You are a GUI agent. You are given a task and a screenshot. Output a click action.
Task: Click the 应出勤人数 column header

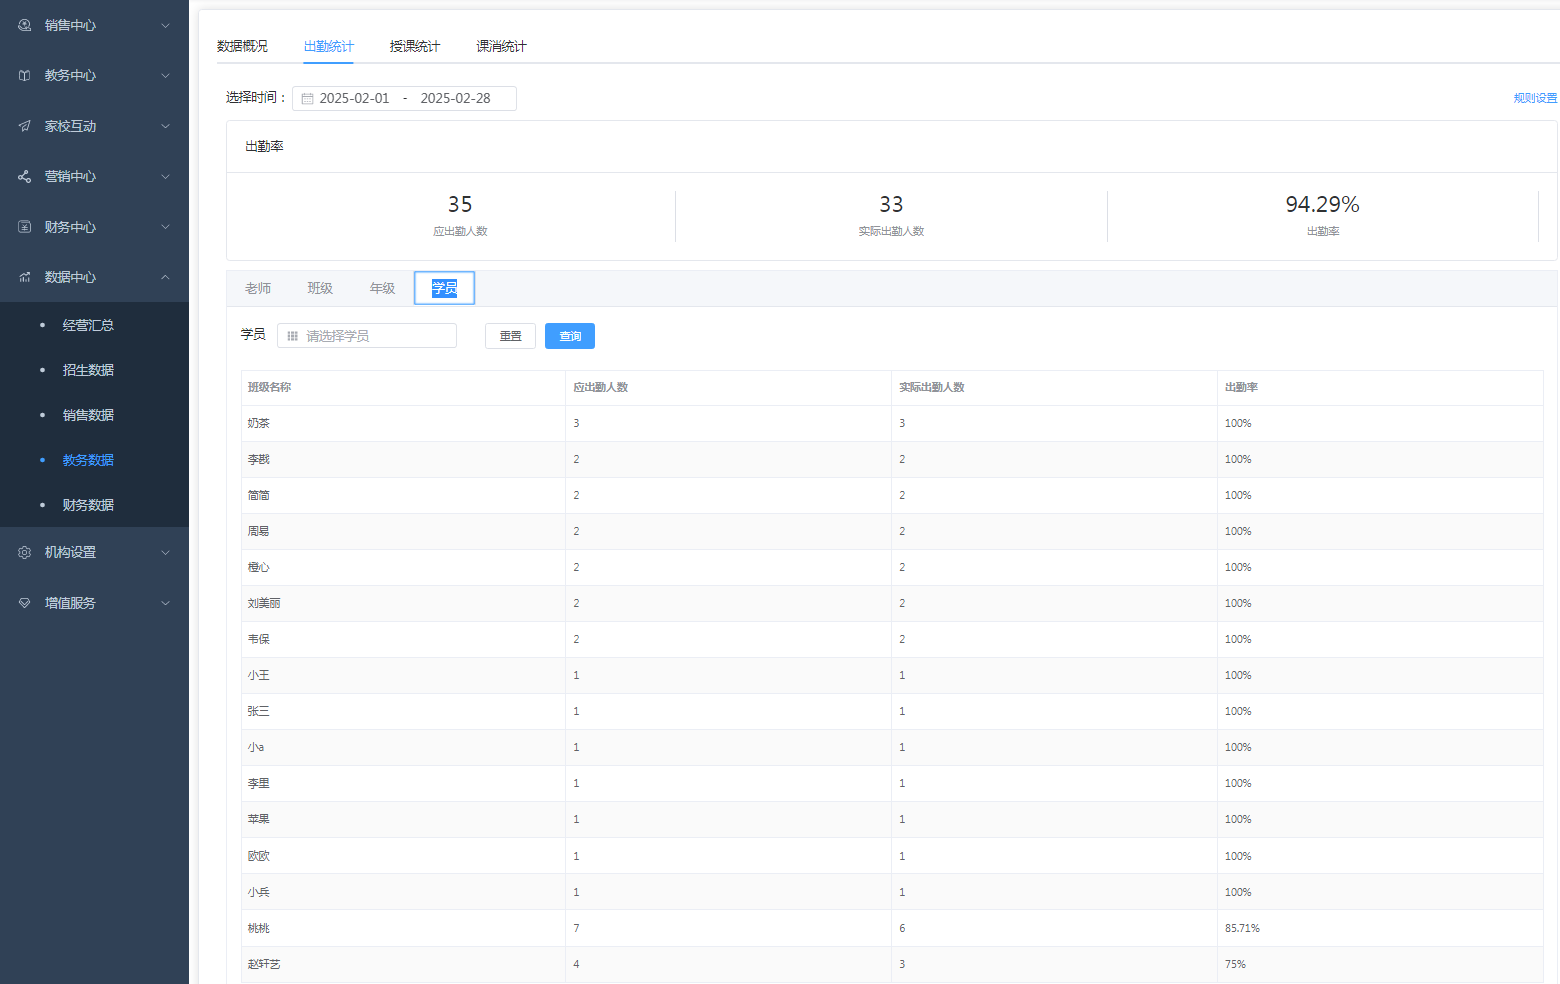[600, 387]
